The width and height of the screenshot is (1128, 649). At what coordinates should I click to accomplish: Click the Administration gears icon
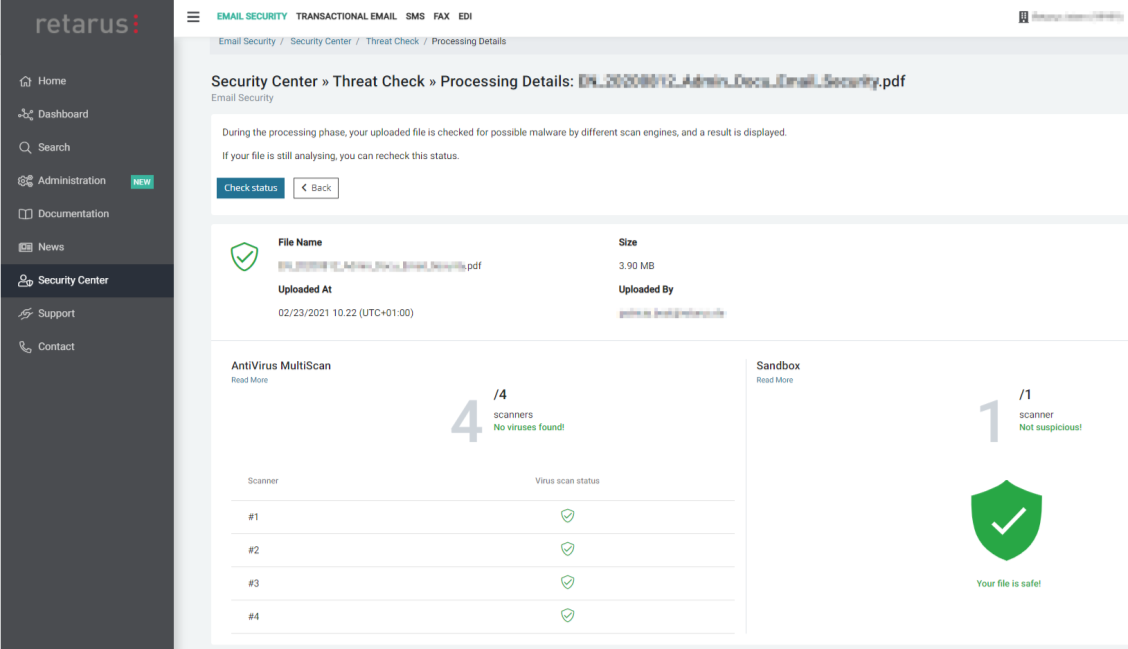pyautogui.click(x=26, y=181)
